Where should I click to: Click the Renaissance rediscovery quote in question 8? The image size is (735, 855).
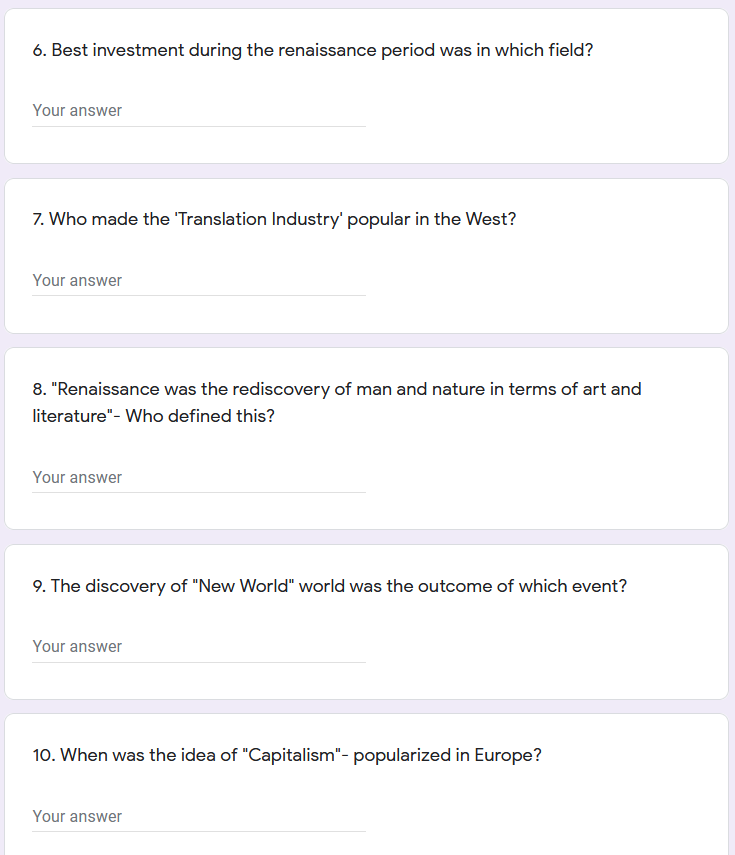pyautogui.click(x=336, y=402)
